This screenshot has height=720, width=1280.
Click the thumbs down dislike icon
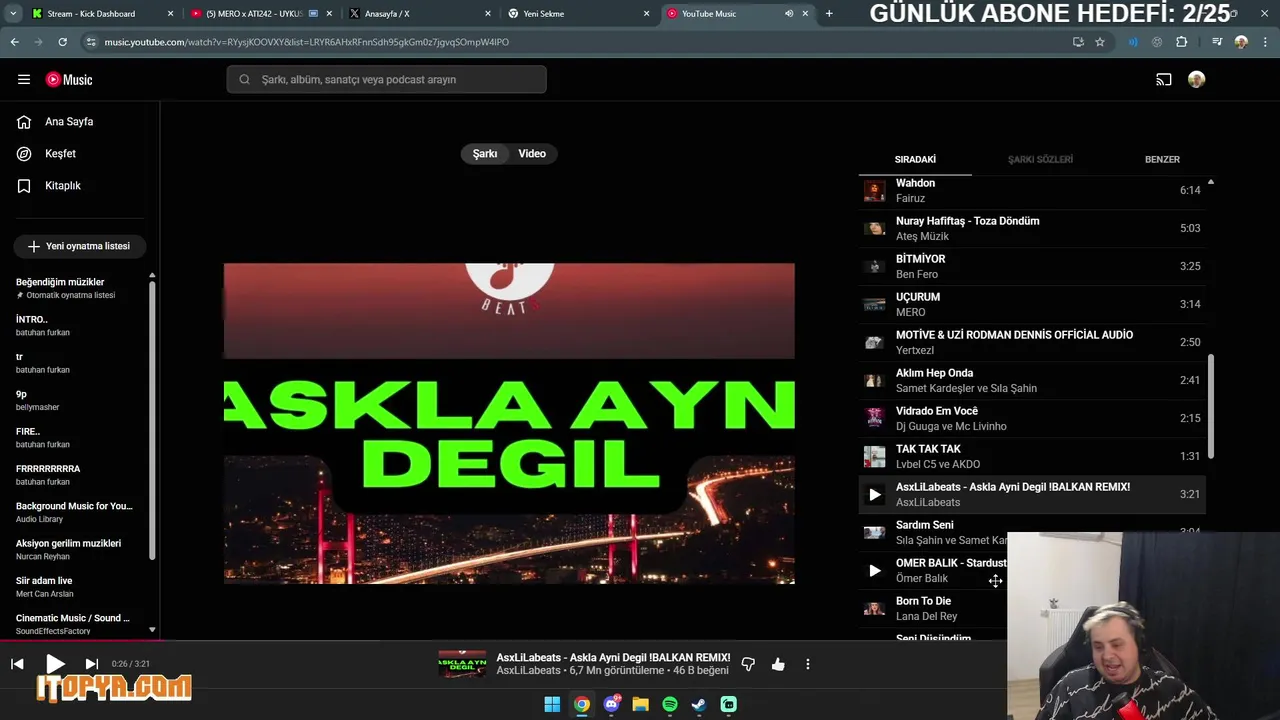pos(748,664)
